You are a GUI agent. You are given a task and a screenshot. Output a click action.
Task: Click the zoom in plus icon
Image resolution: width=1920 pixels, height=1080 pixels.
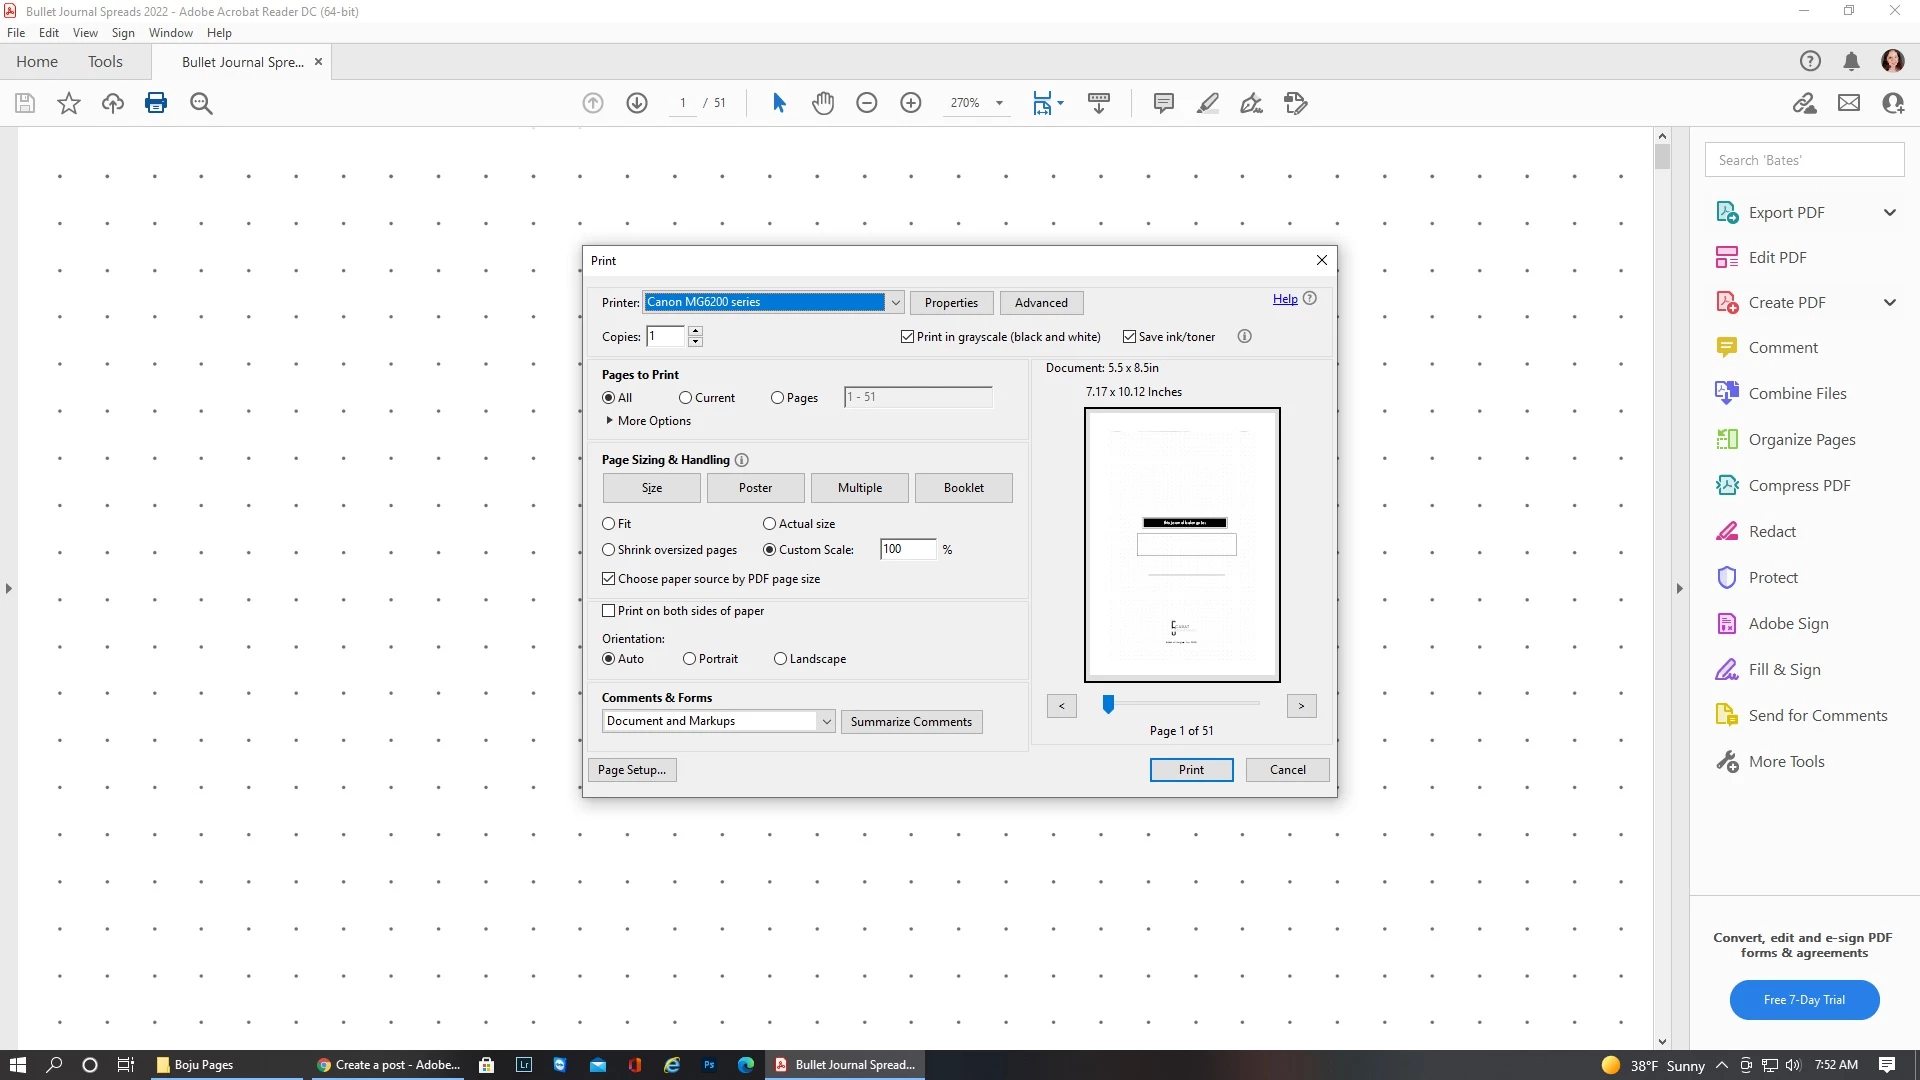click(x=911, y=103)
